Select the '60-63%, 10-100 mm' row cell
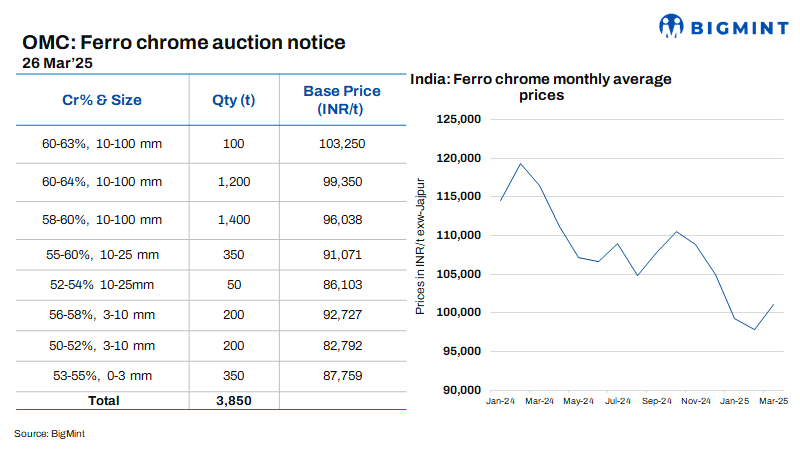 102,144
